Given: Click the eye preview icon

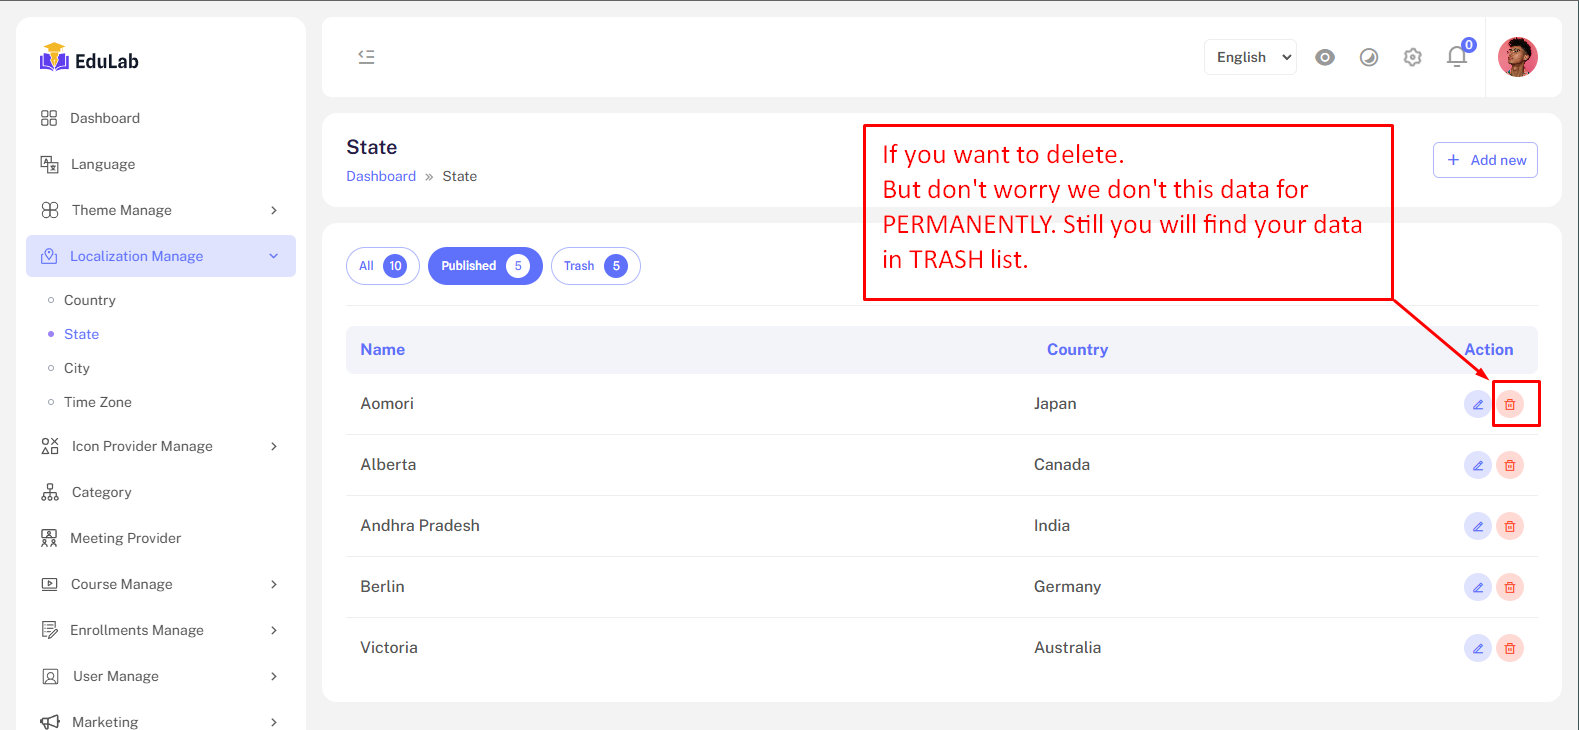Looking at the screenshot, I should pos(1325,57).
